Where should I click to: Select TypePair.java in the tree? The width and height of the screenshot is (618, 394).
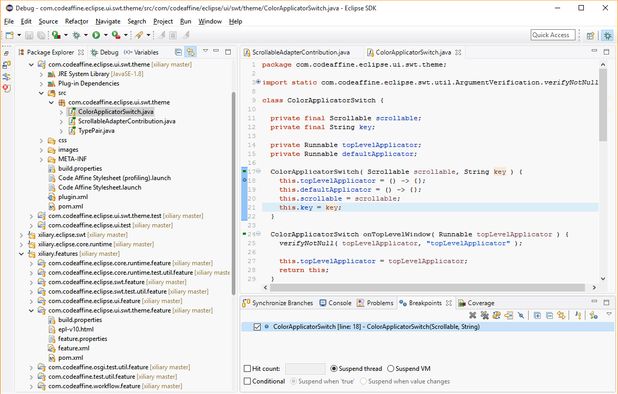(x=96, y=131)
